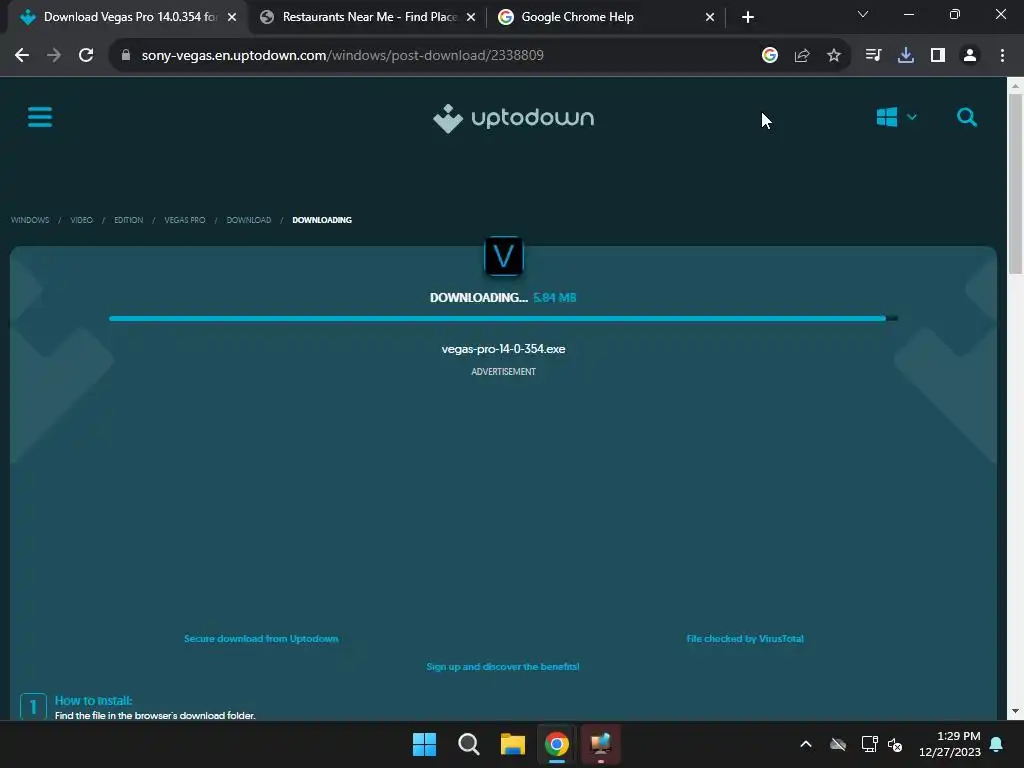Go back to the previous page
The height and width of the screenshot is (768, 1024).
pos(22,55)
